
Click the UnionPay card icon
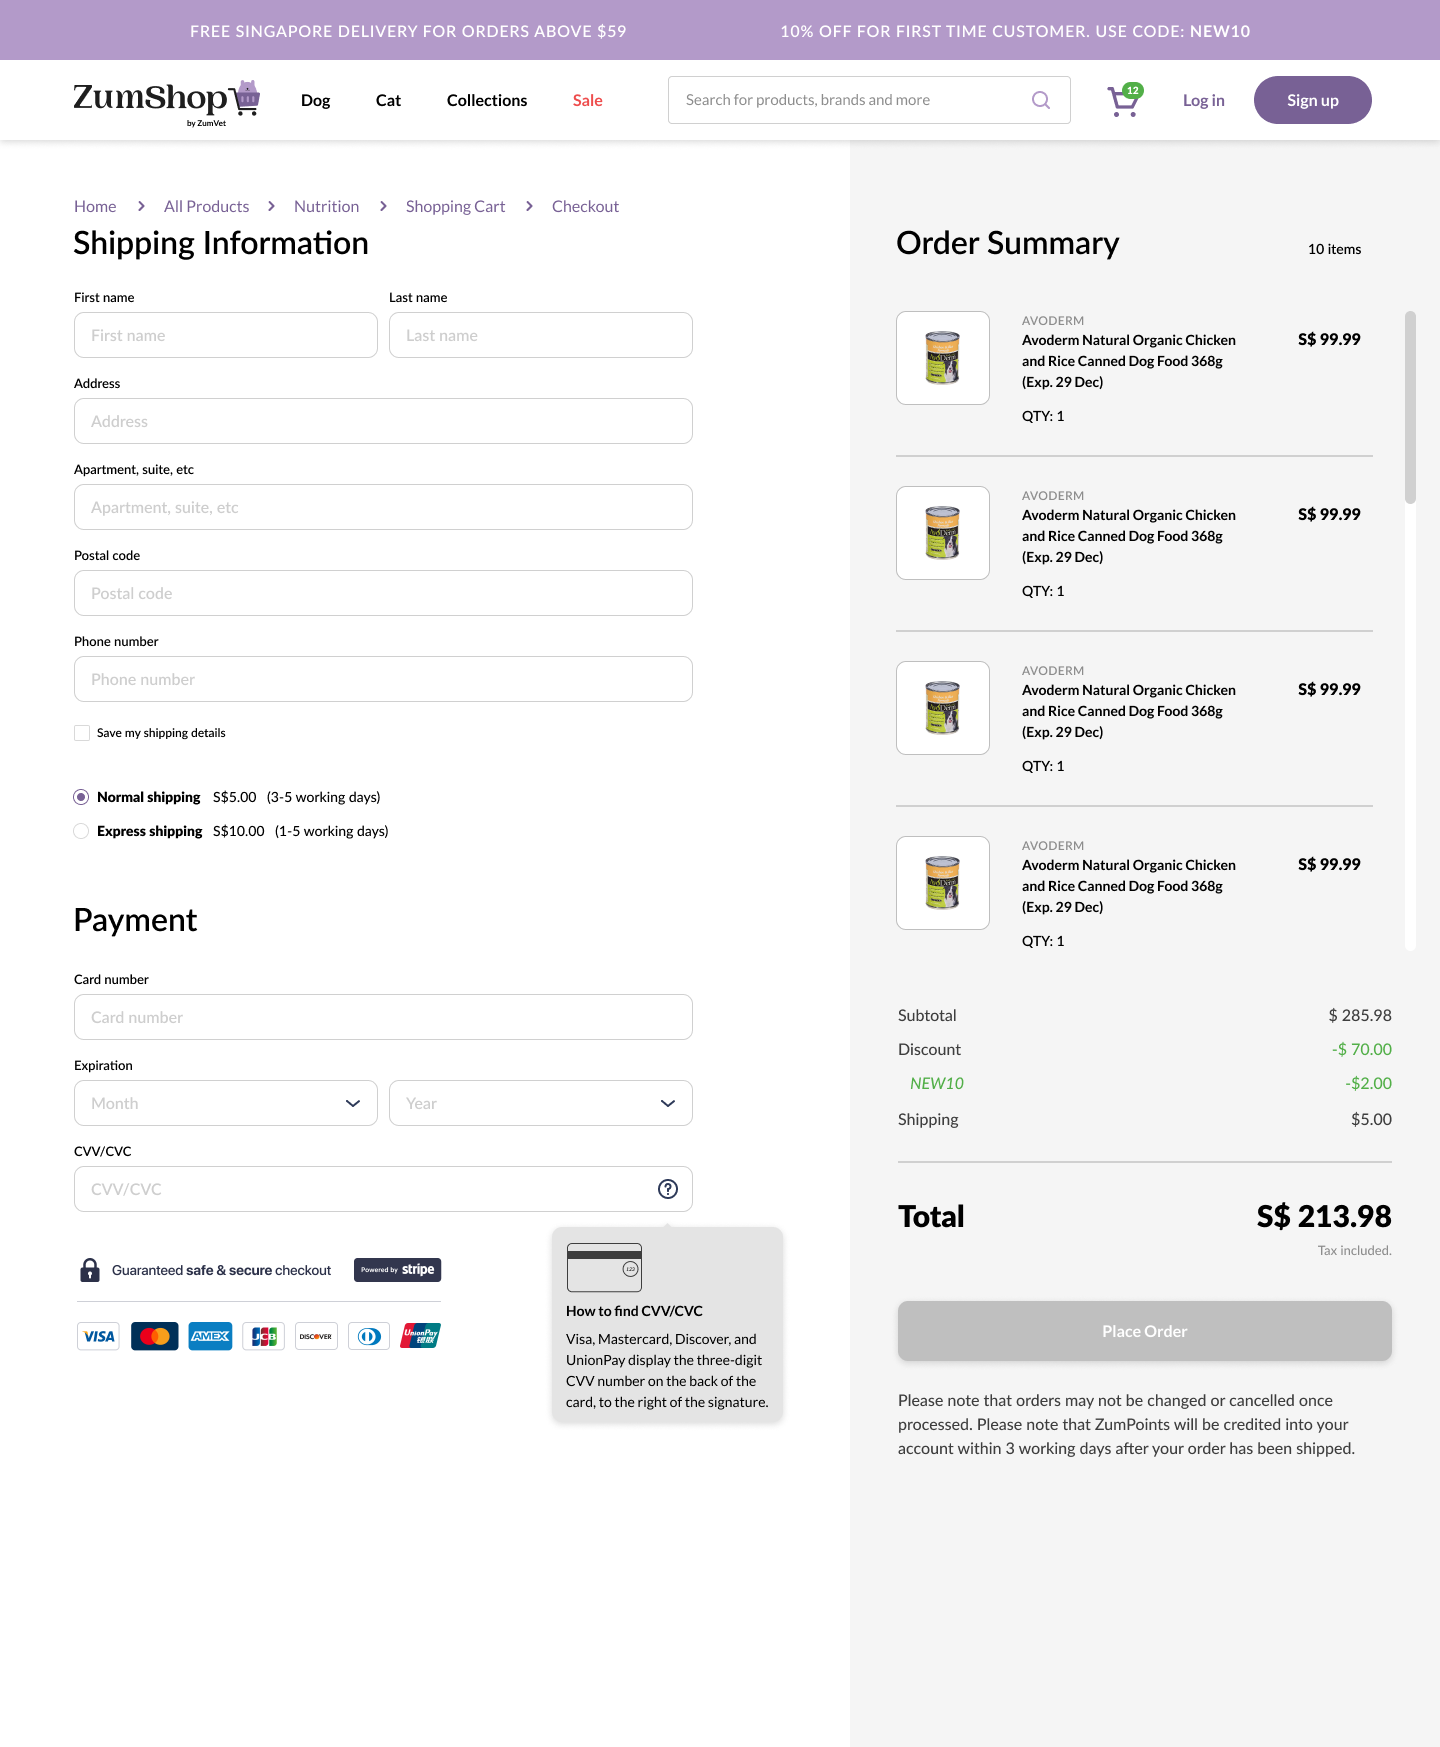421,1336
